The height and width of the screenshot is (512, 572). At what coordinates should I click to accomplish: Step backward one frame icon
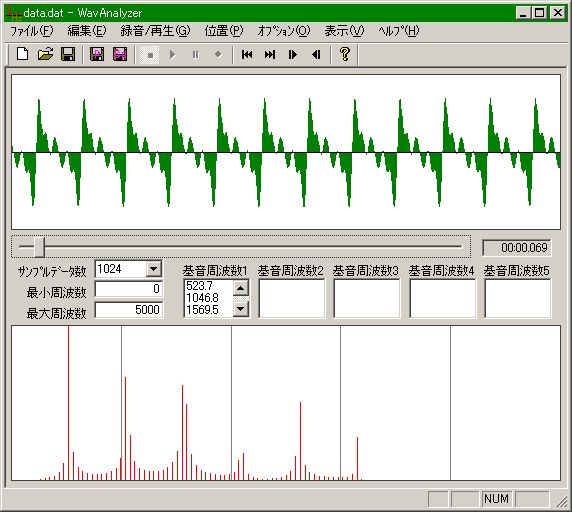[x=316, y=54]
